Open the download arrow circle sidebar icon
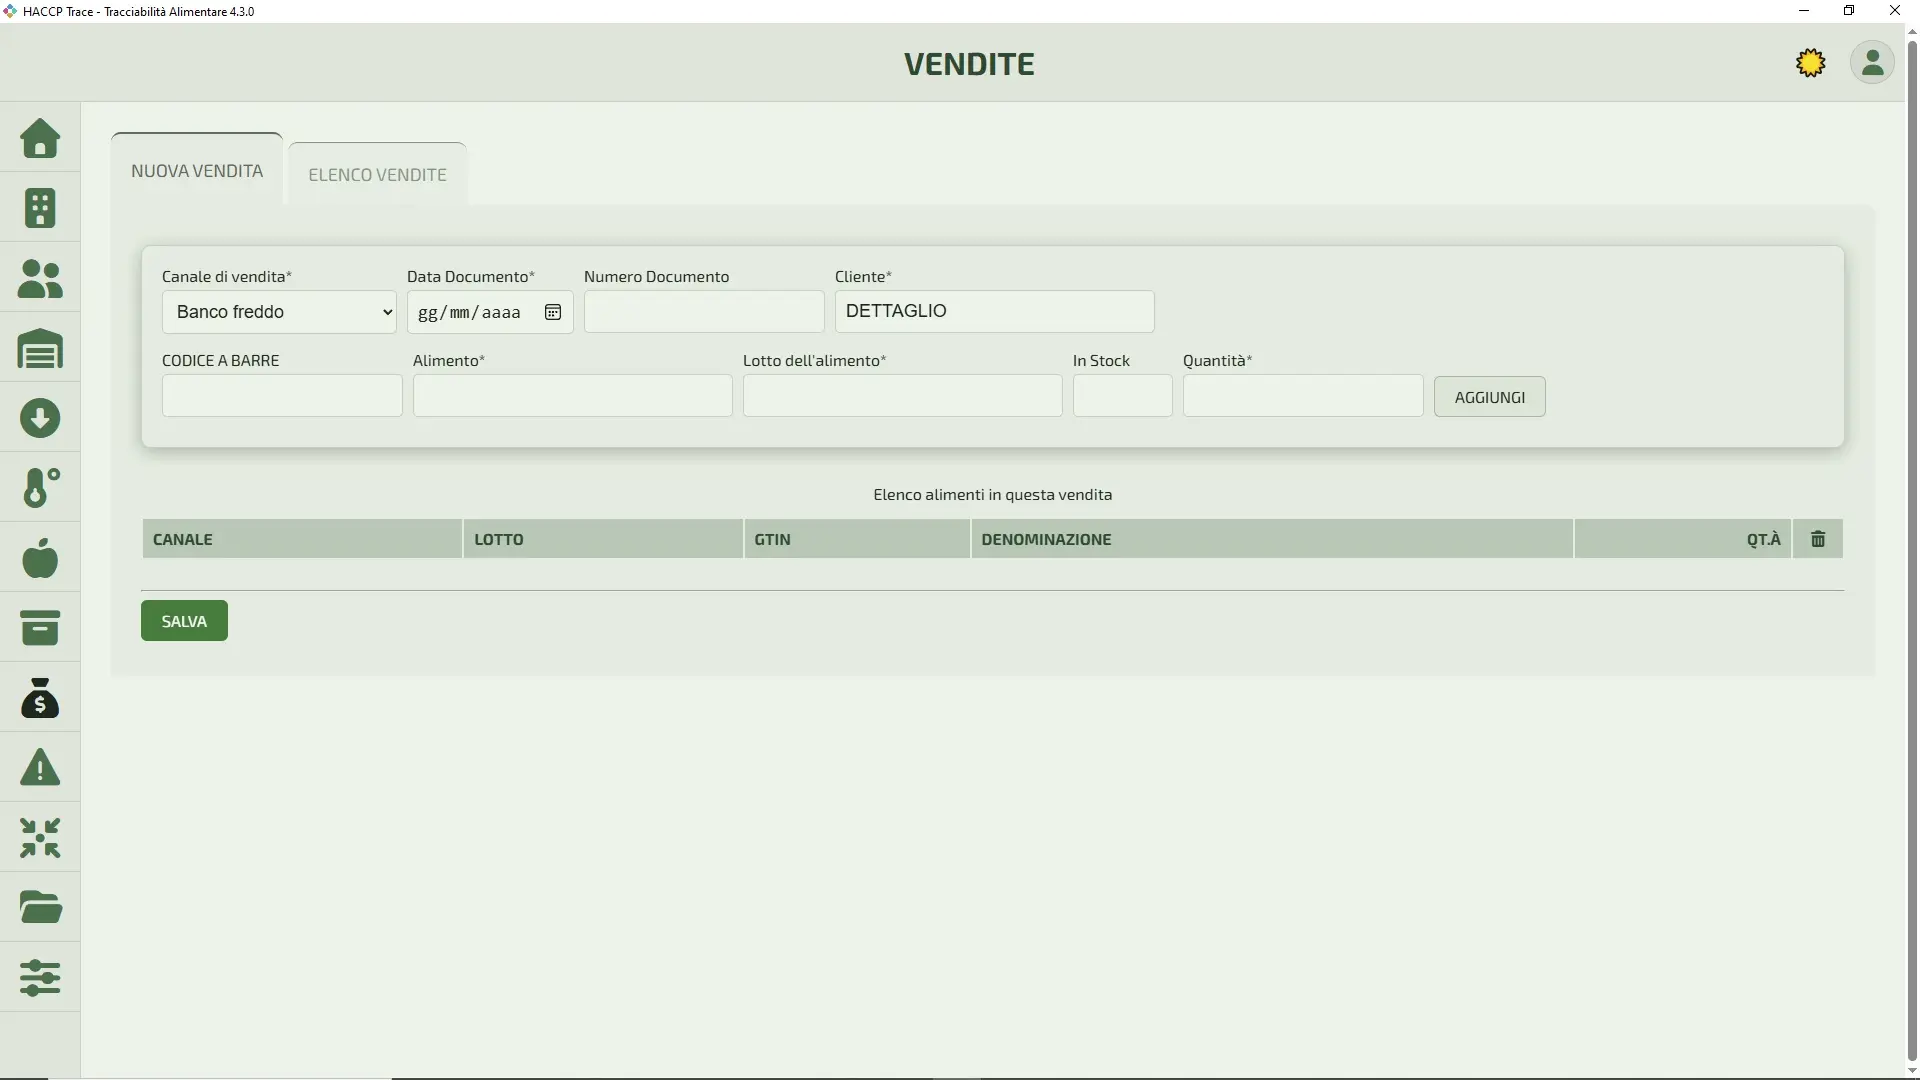The image size is (1920, 1080). point(40,418)
